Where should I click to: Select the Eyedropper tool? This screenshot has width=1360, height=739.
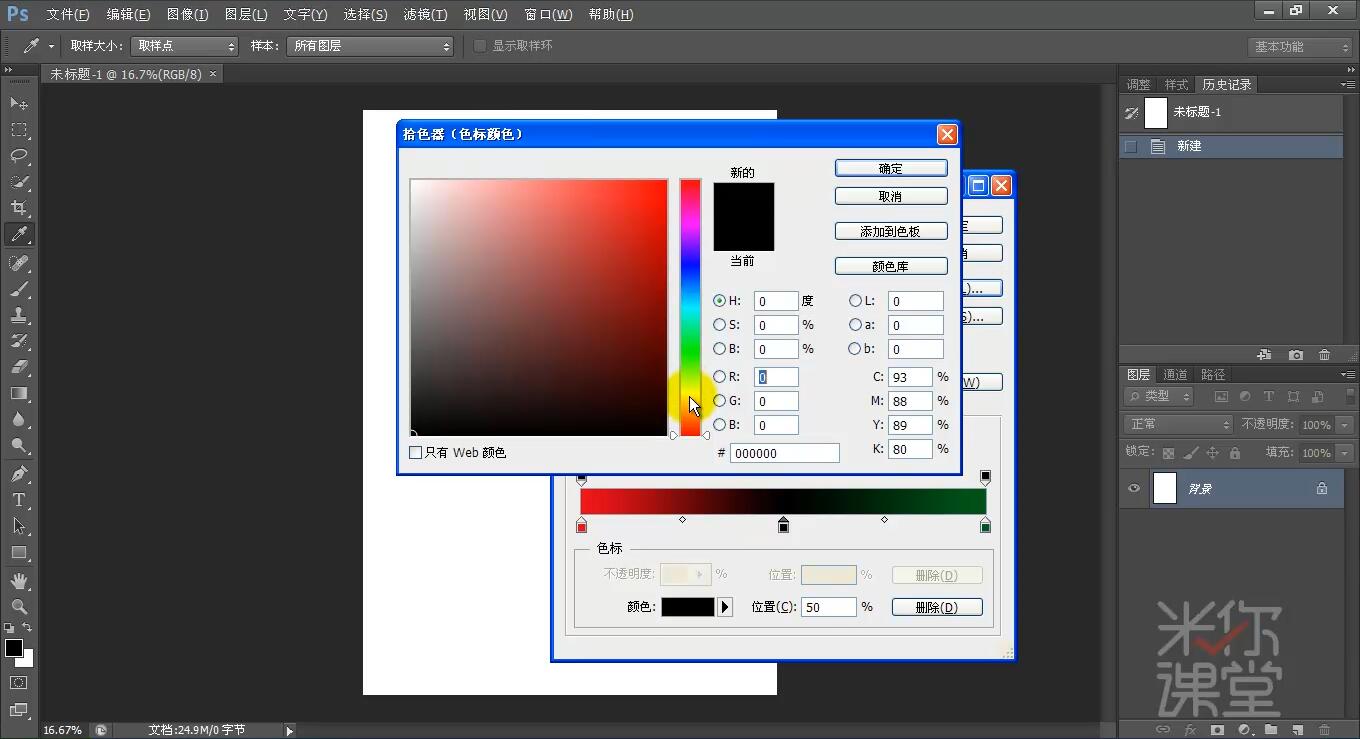(x=20, y=235)
